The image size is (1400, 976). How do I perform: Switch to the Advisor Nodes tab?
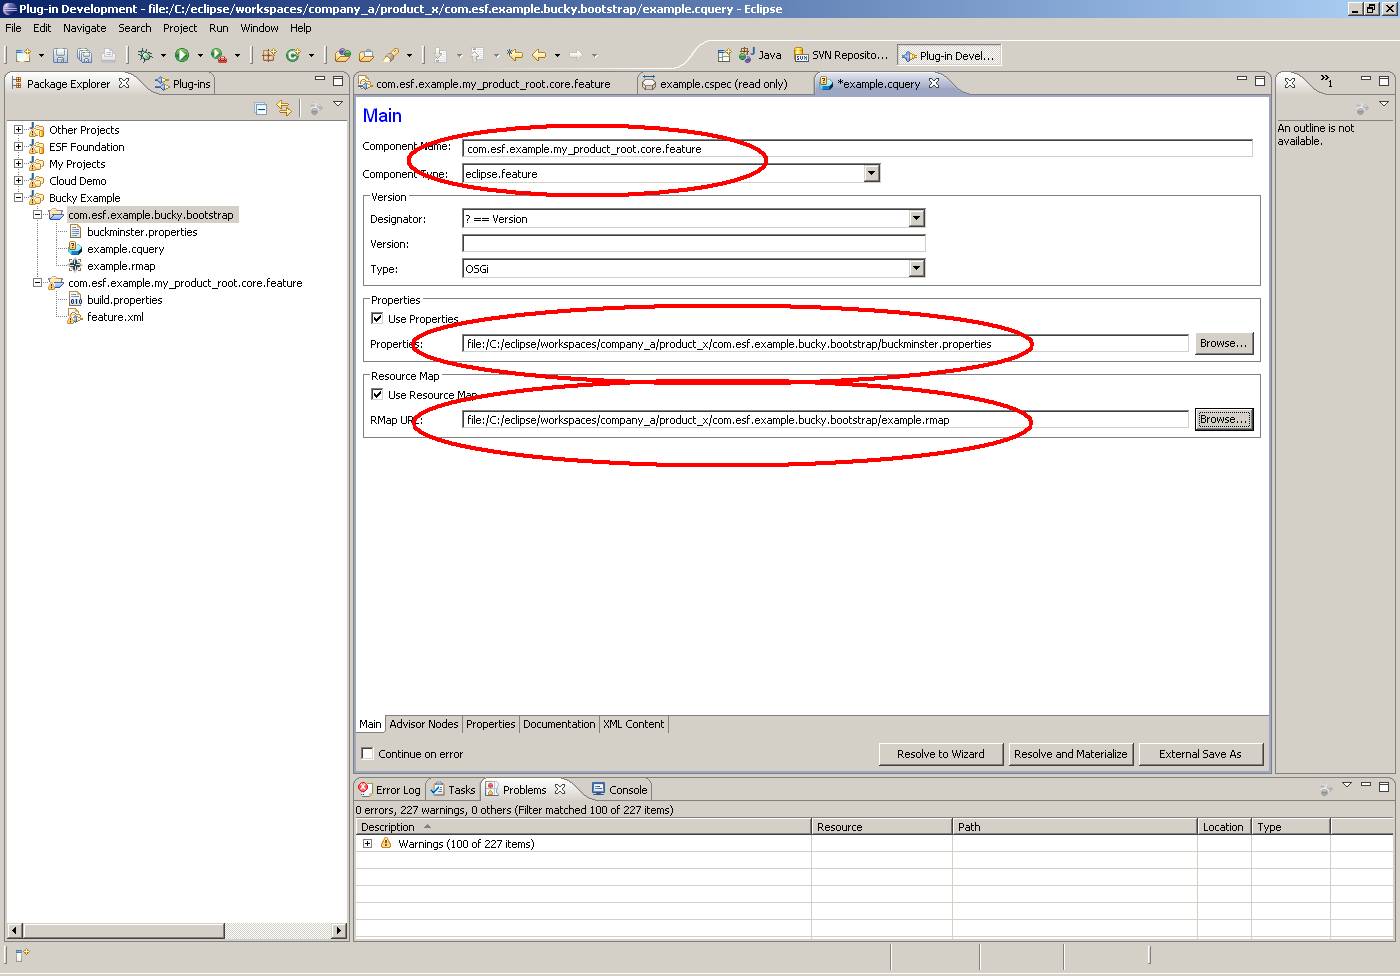tap(424, 724)
